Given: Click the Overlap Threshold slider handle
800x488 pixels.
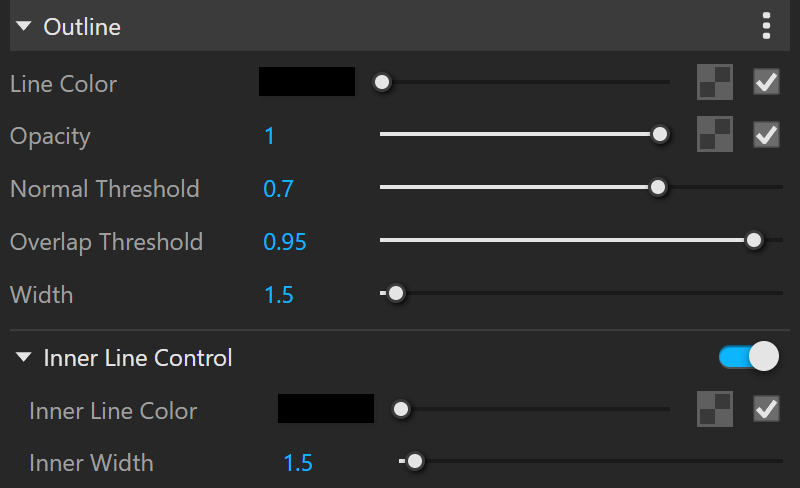Looking at the screenshot, I should coord(754,240).
